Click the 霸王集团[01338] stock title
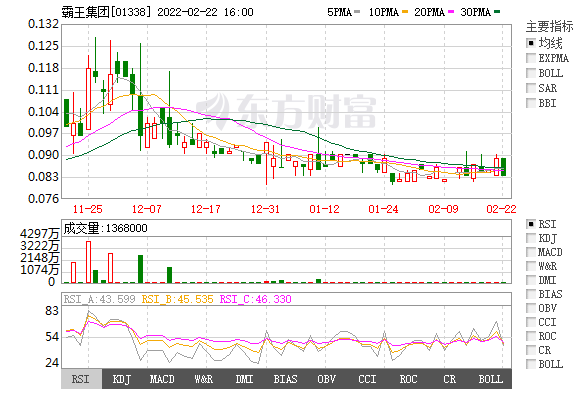 (x=107, y=12)
